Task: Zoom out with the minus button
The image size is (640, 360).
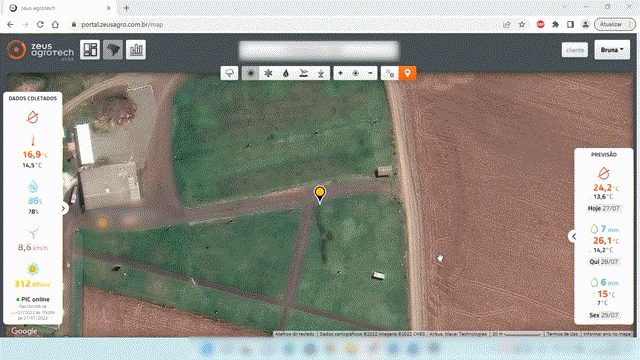Action: [370, 73]
